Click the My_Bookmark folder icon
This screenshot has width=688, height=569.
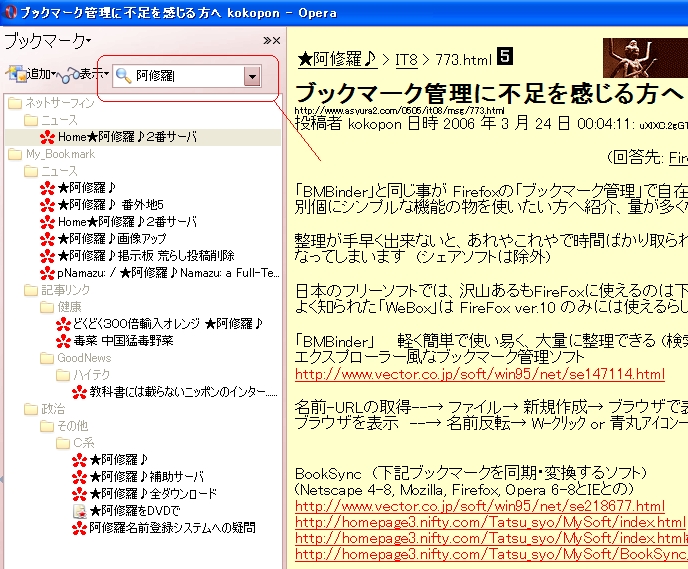pyautogui.click(x=15, y=154)
